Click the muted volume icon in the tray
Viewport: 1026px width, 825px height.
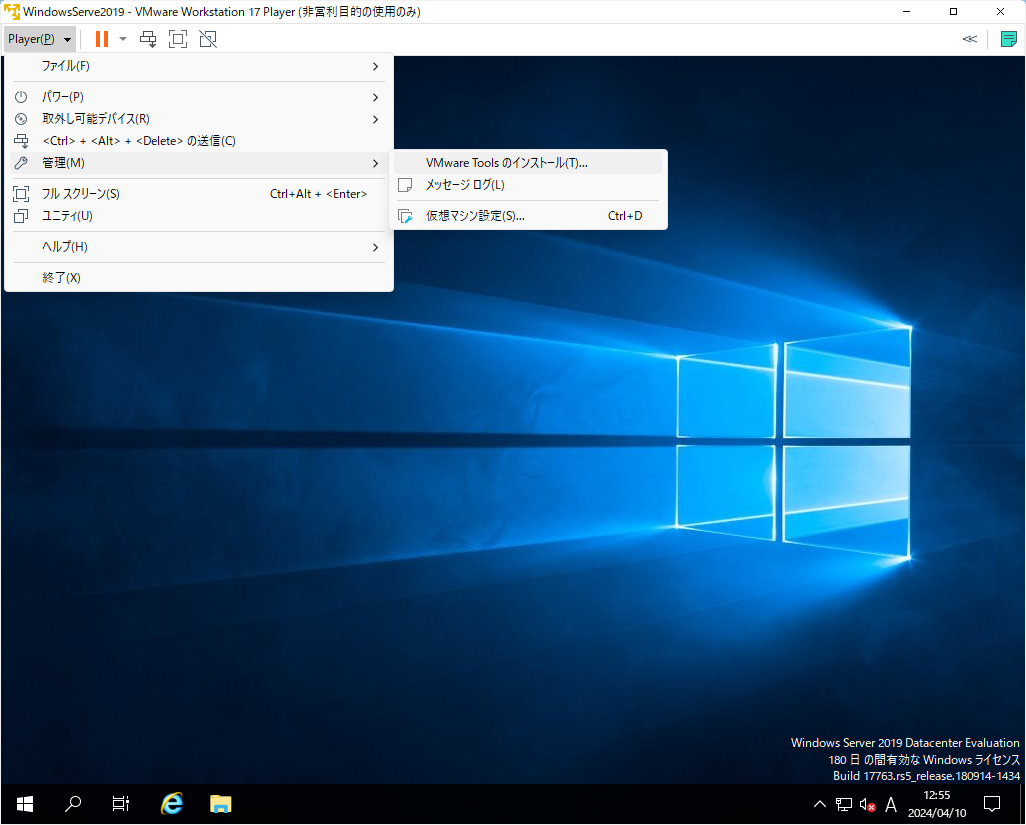coord(867,804)
